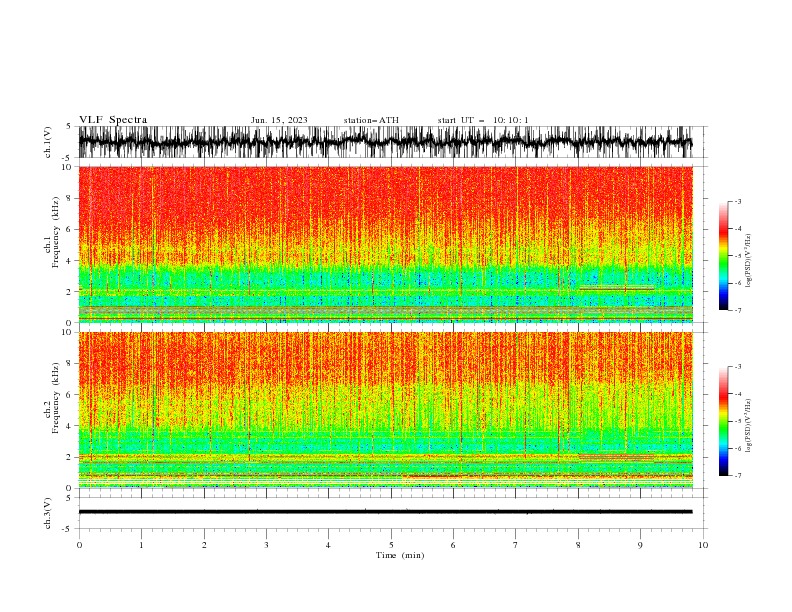This screenshot has width=792, height=612.
Task: Click the ch.1 frequency tick label "4"
Action: click(69, 261)
